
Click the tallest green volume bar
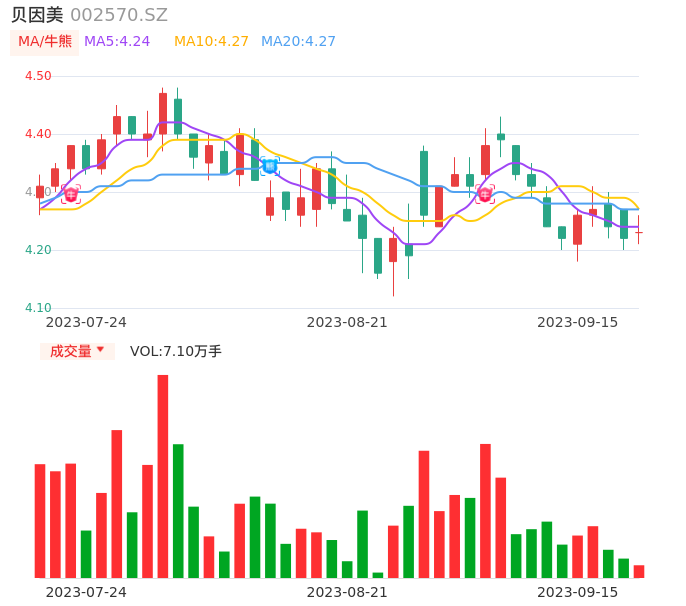coord(178,510)
